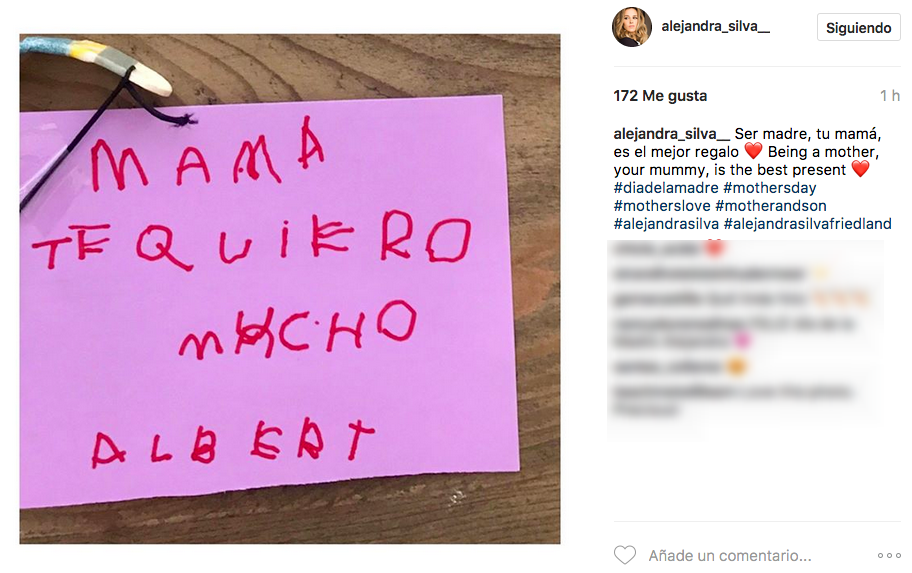The height and width of the screenshot is (573, 912).
Task: Open the #motherandson hashtag
Action: (771, 206)
